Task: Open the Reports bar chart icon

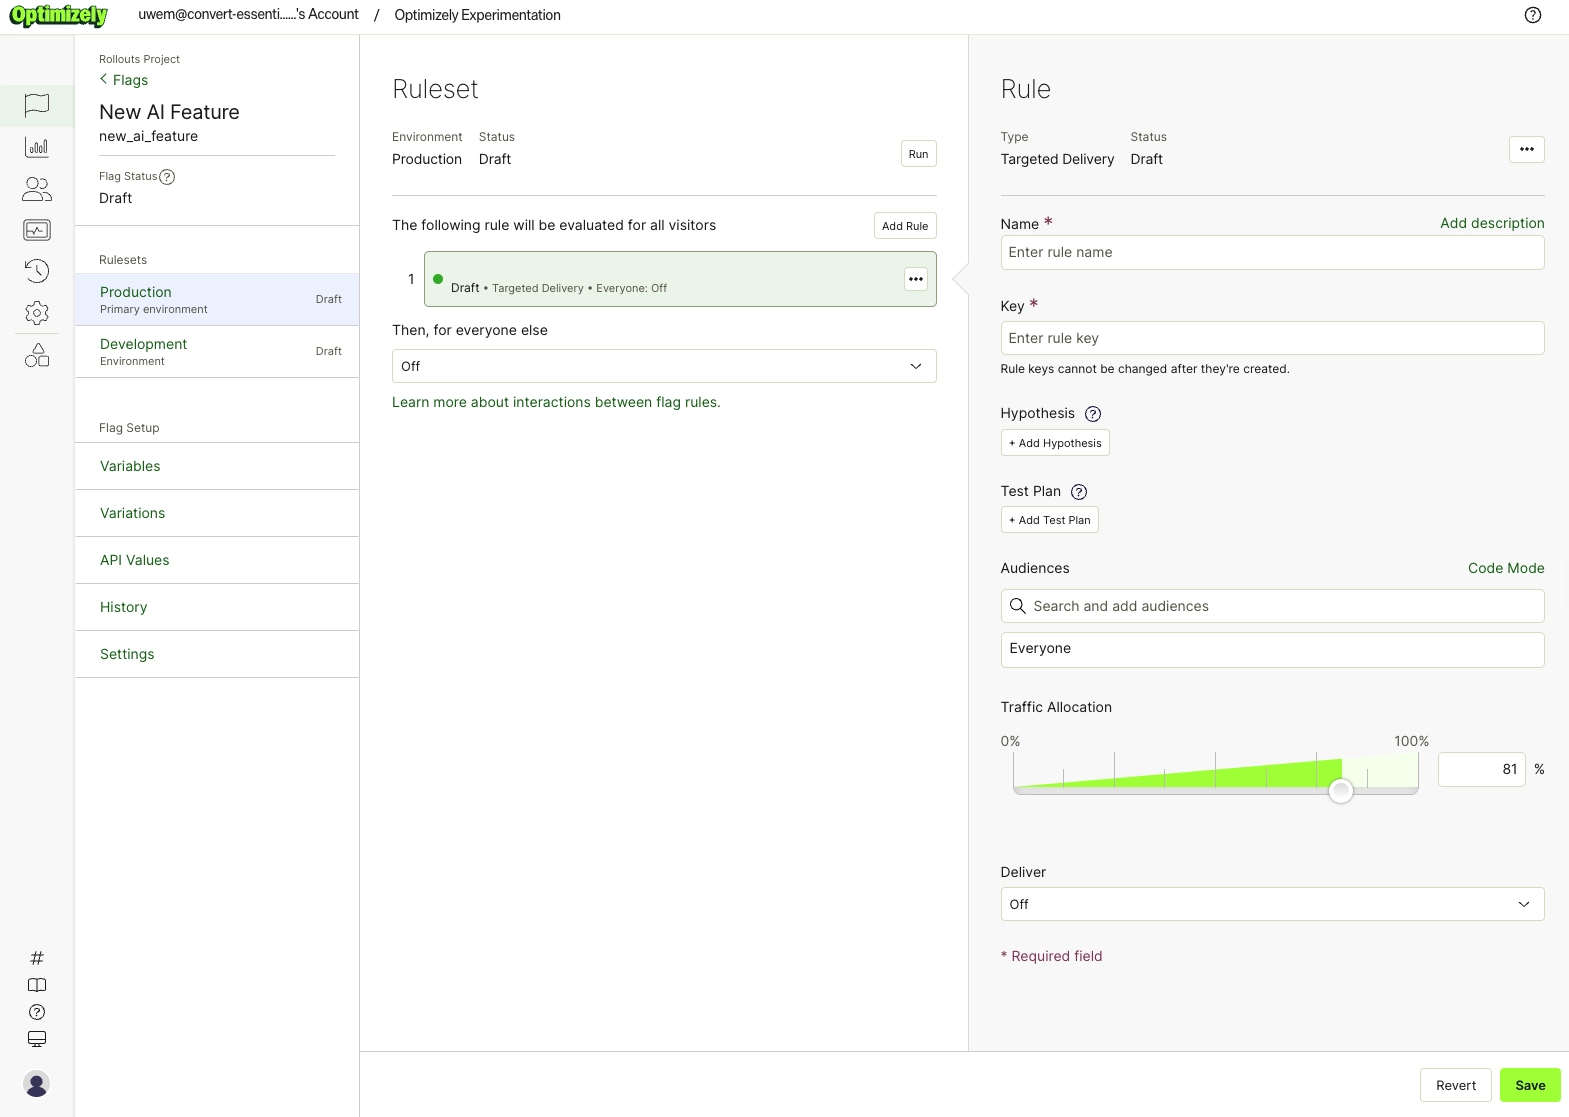Action: point(37,147)
